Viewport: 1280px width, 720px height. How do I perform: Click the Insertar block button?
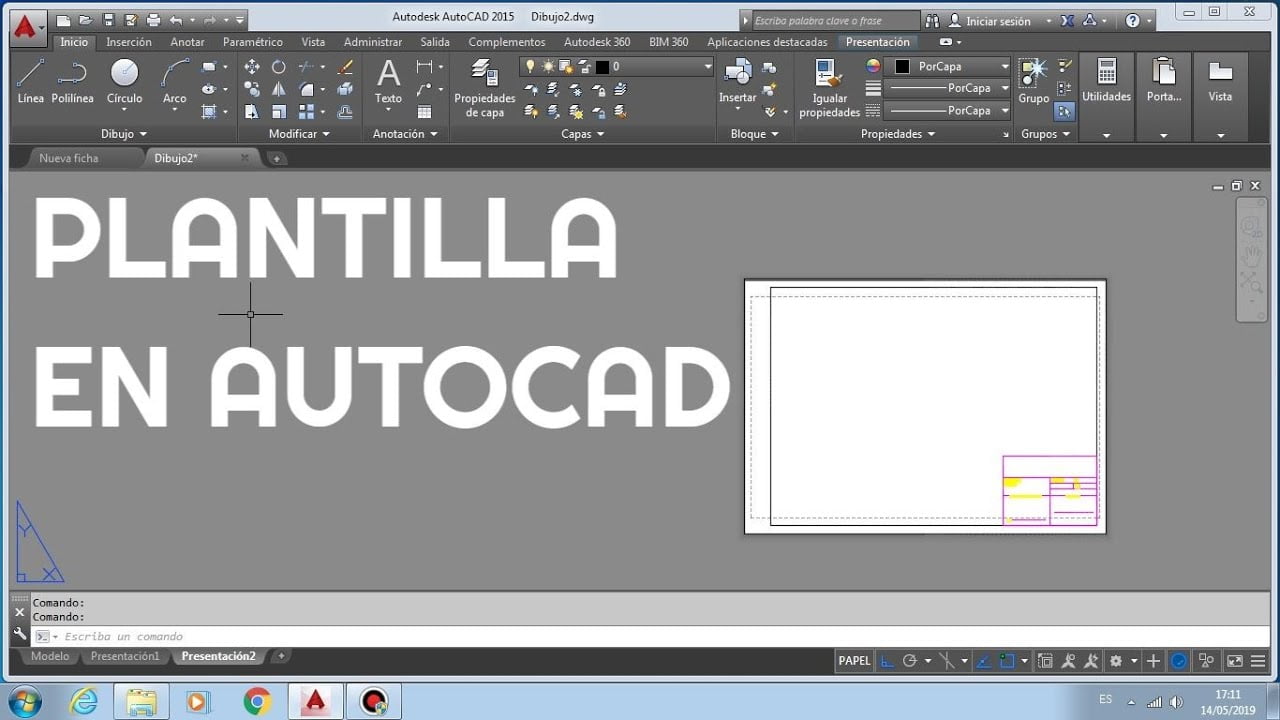738,82
